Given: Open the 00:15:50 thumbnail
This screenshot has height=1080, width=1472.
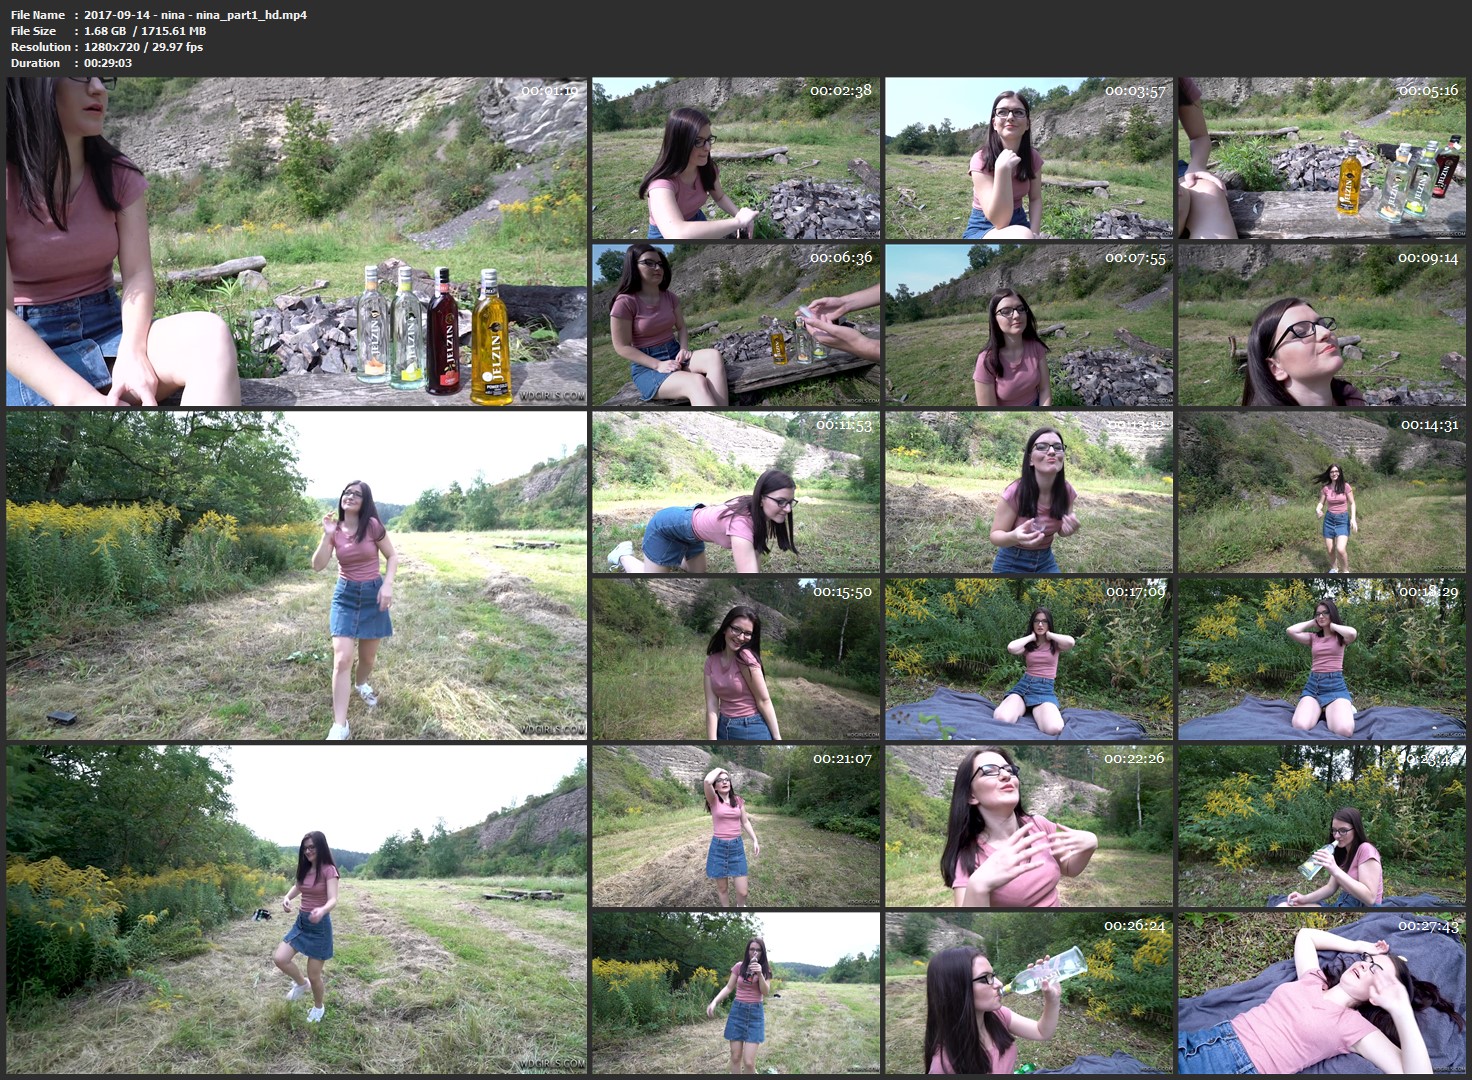Looking at the screenshot, I should 736,659.
